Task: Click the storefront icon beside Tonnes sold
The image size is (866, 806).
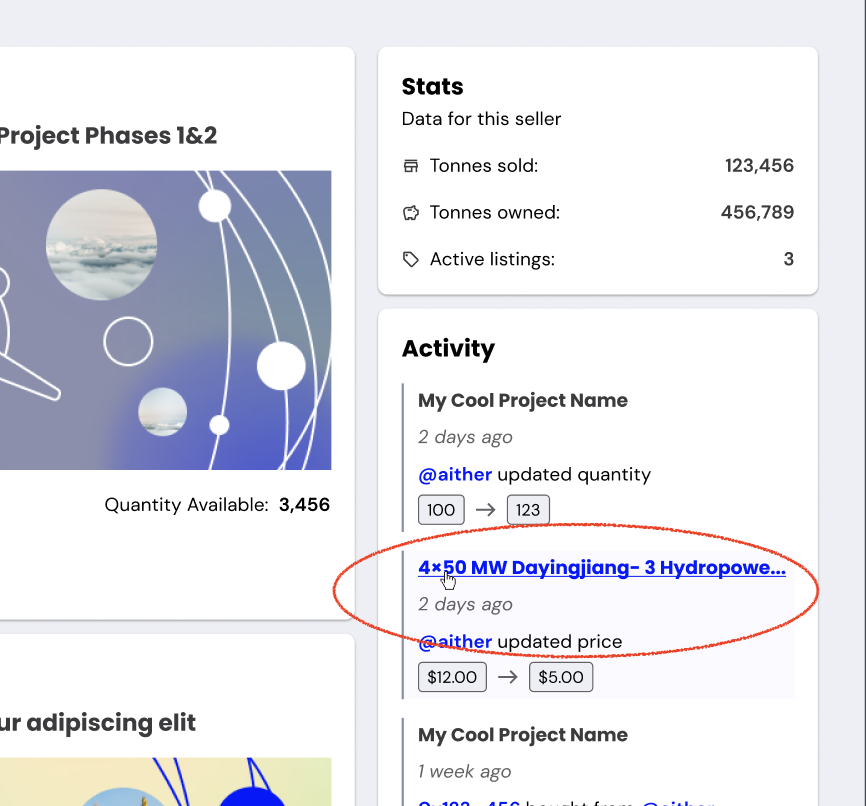Action: pos(411,166)
